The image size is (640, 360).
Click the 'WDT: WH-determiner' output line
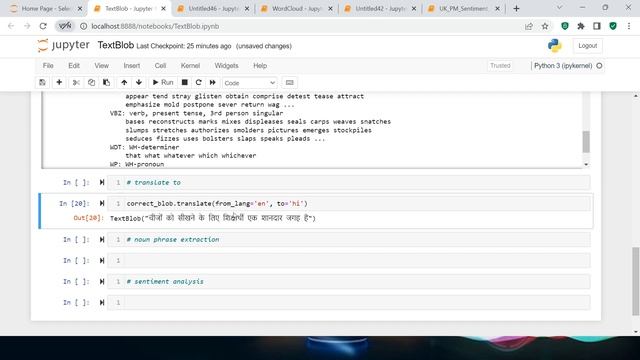pyautogui.click(x=144, y=147)
